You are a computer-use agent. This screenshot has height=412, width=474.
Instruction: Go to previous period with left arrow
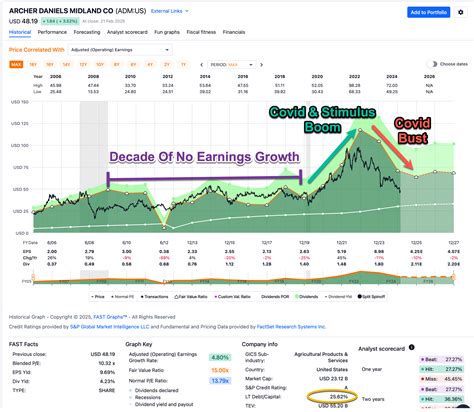tap(202, 65)
